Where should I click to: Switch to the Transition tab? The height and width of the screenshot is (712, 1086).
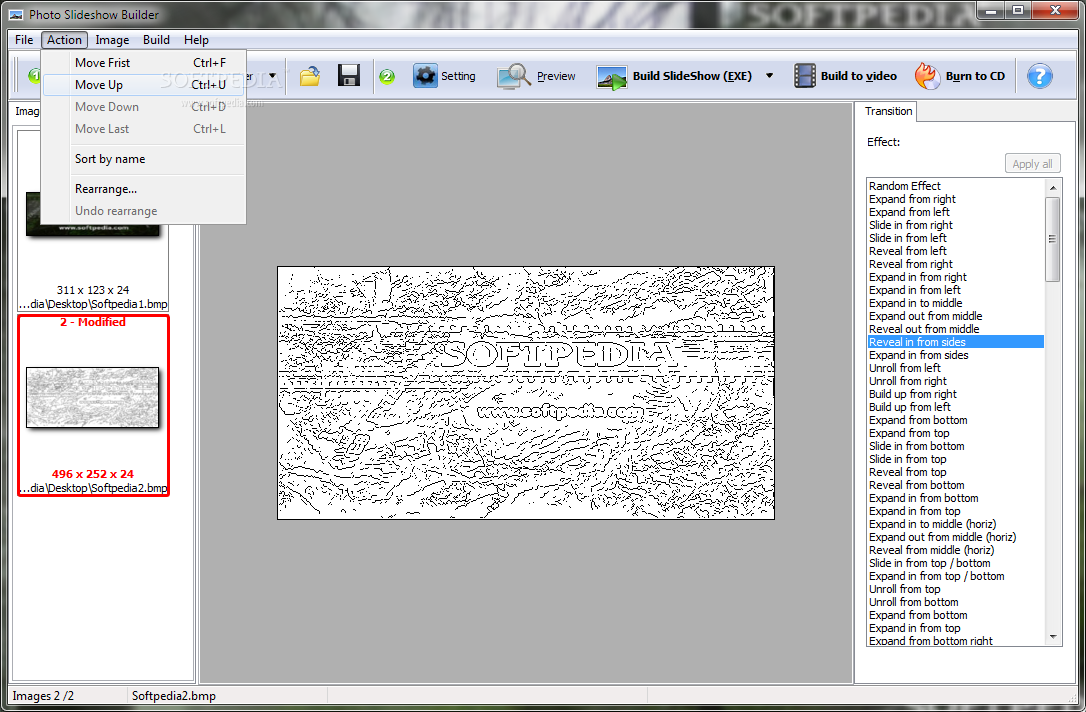pos(888,111)
